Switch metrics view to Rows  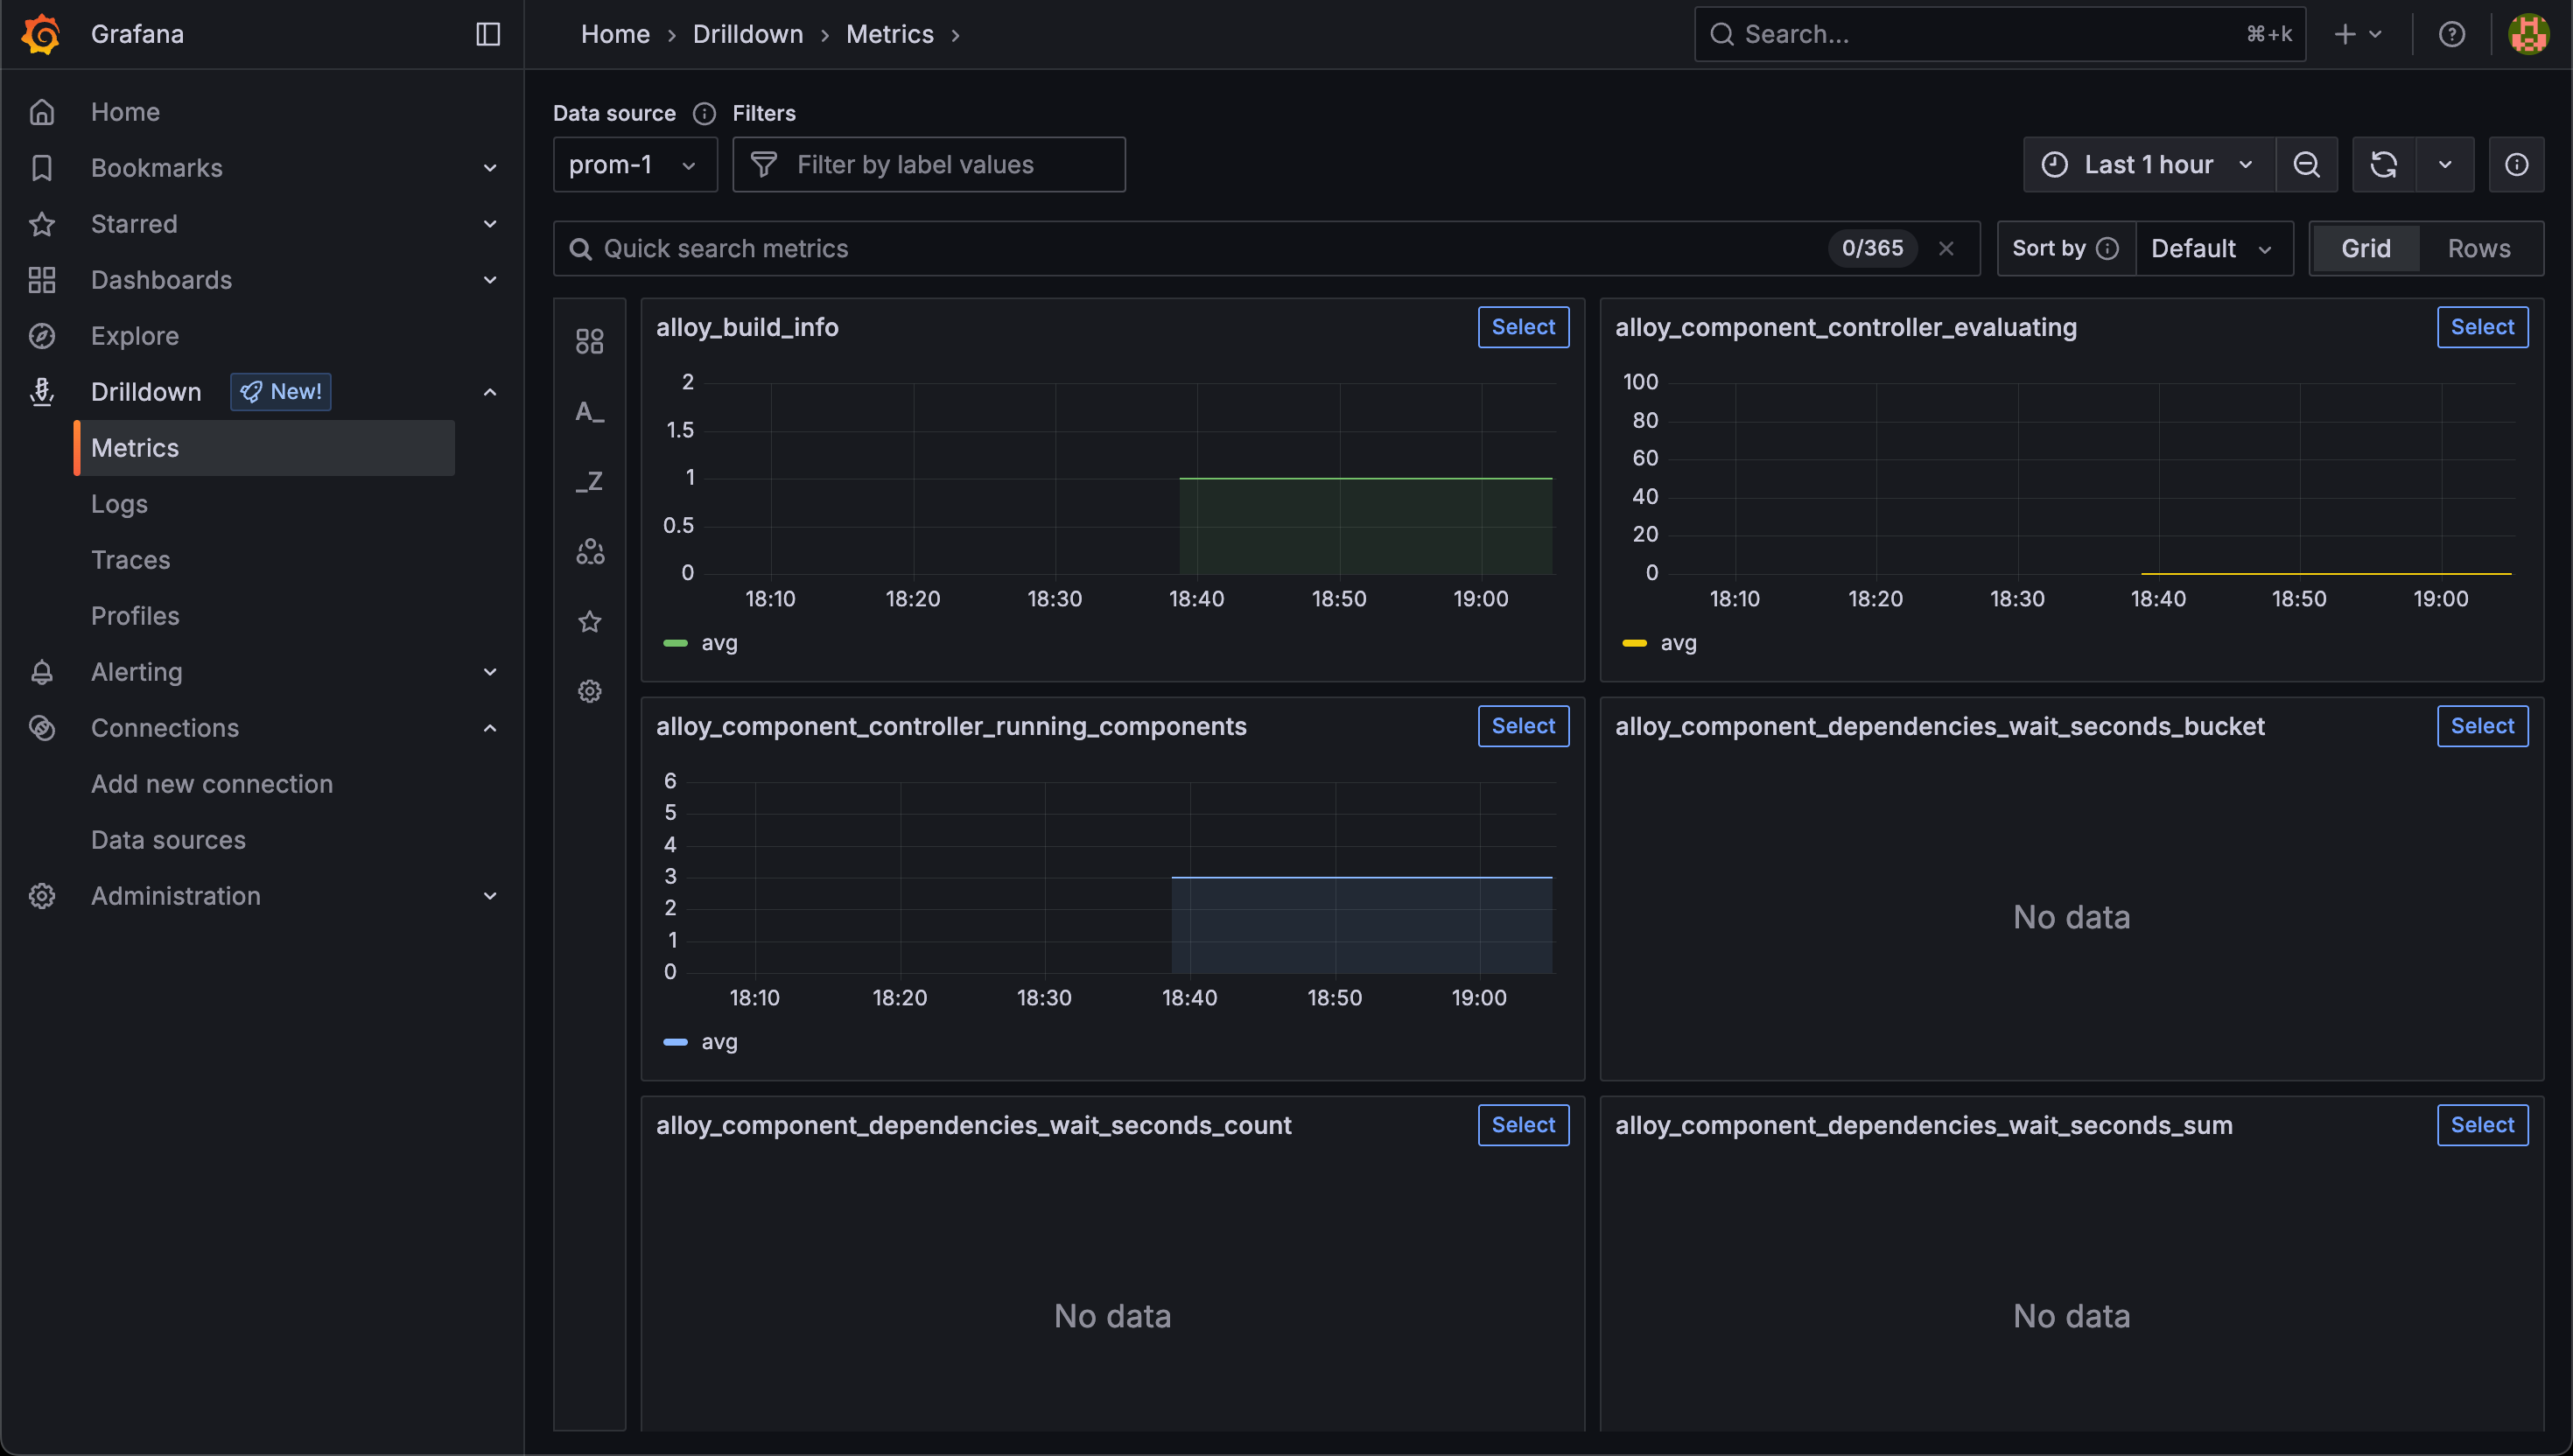tap(2479, 248)
